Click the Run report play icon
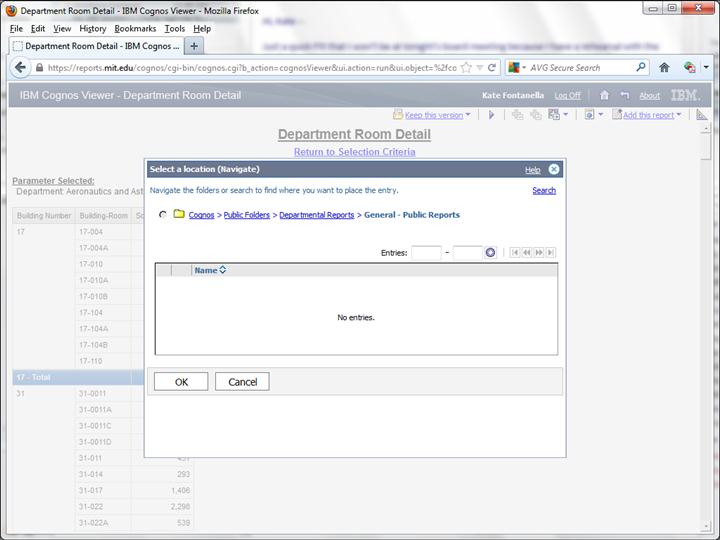 pyautogui.click(x=491, y=115)
